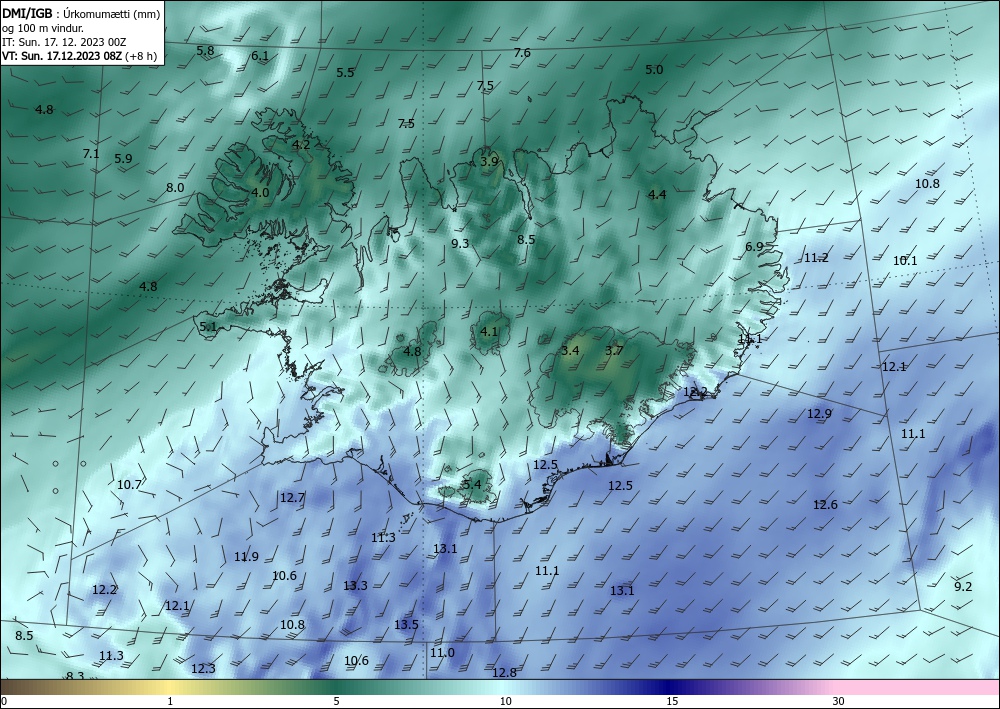Click the 5.9 value label
1000x709 pixels.
[x=123, y=159]
